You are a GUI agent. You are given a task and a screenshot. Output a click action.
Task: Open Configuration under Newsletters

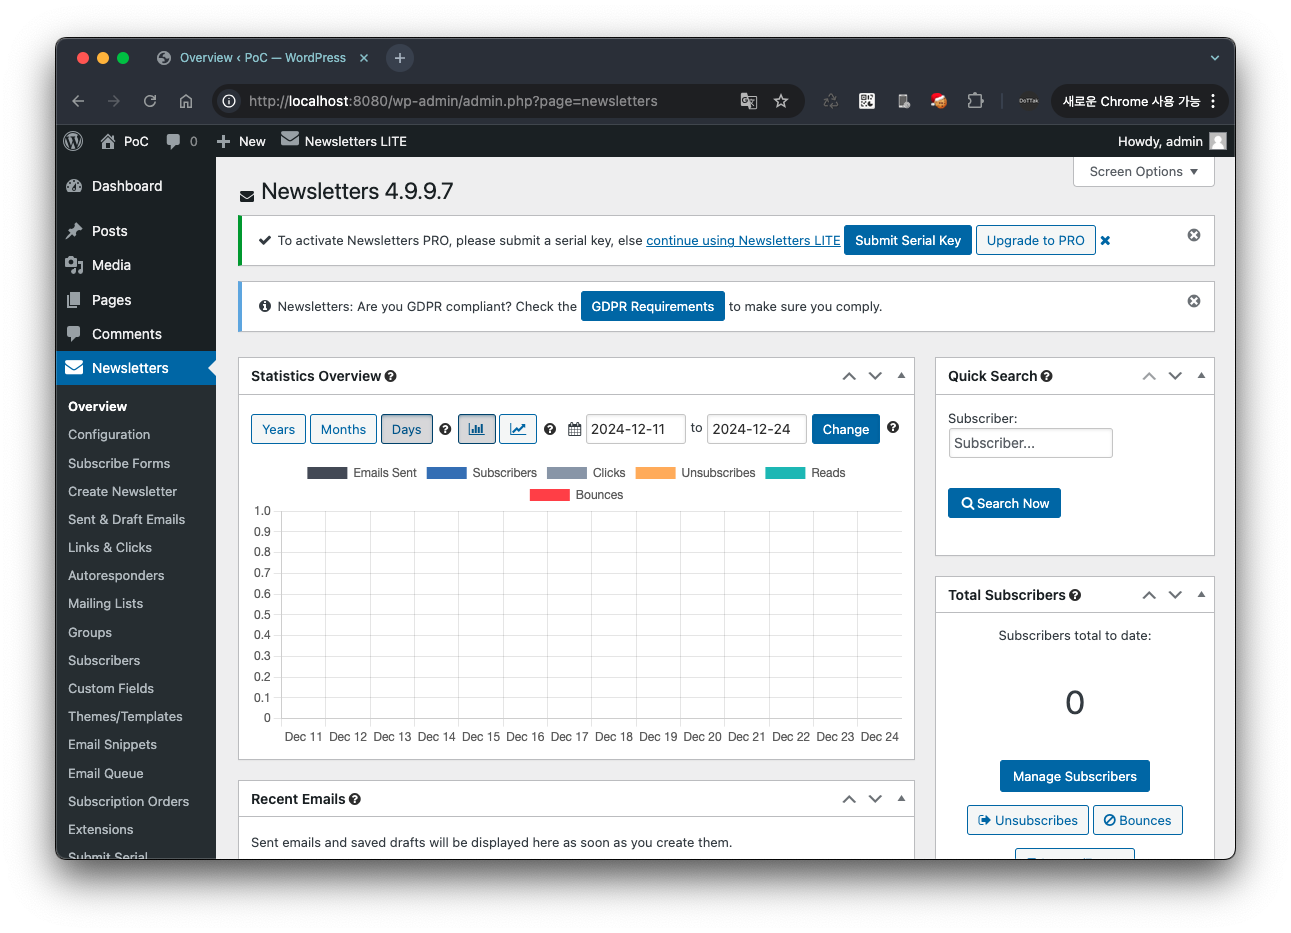pyautogui.click(x=109, y=435)
